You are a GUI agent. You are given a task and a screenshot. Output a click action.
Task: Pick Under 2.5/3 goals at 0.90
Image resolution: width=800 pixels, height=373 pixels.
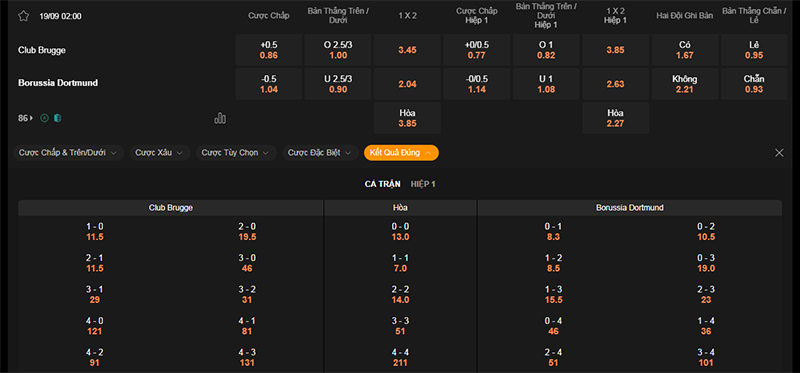[338, 84]
